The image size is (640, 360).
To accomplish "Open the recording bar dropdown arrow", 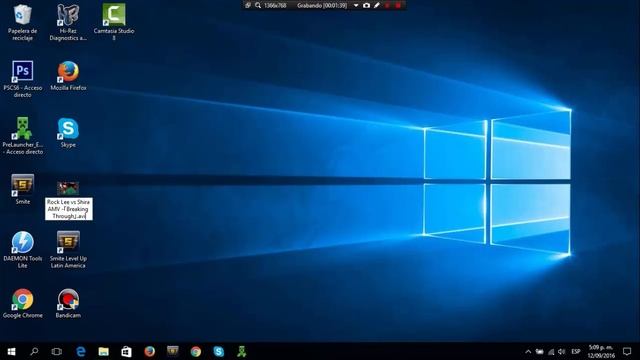I will coord(356,5).
